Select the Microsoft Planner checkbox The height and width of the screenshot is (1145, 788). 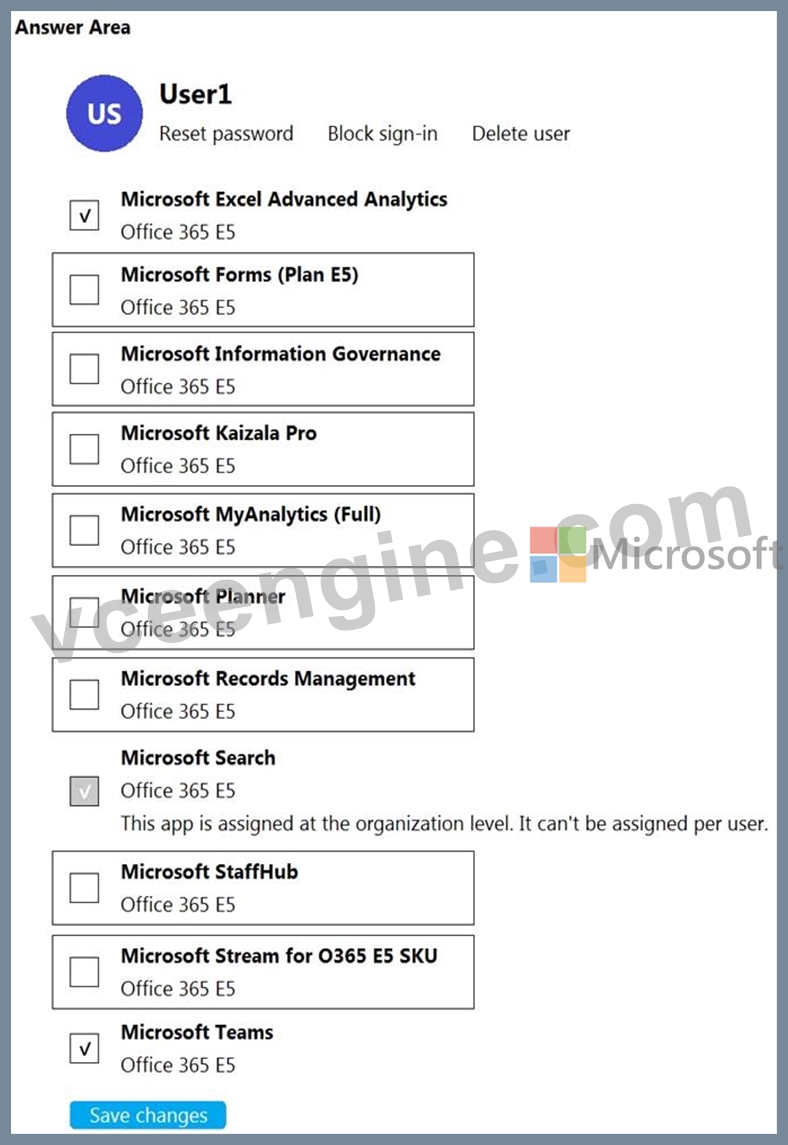pos(84,612)
